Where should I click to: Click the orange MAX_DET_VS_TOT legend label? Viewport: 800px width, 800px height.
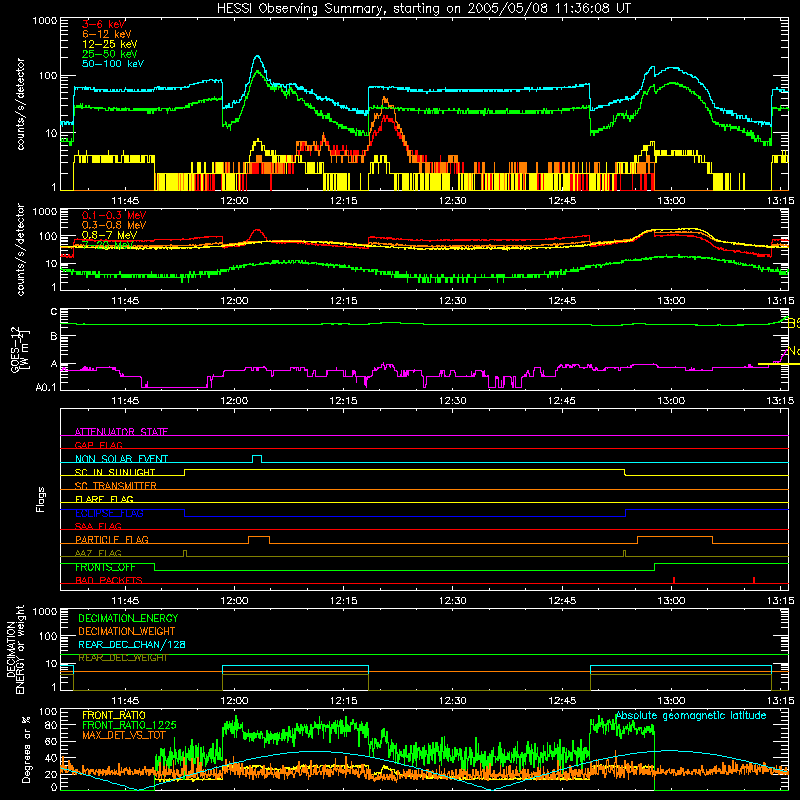tap(124, 735)
